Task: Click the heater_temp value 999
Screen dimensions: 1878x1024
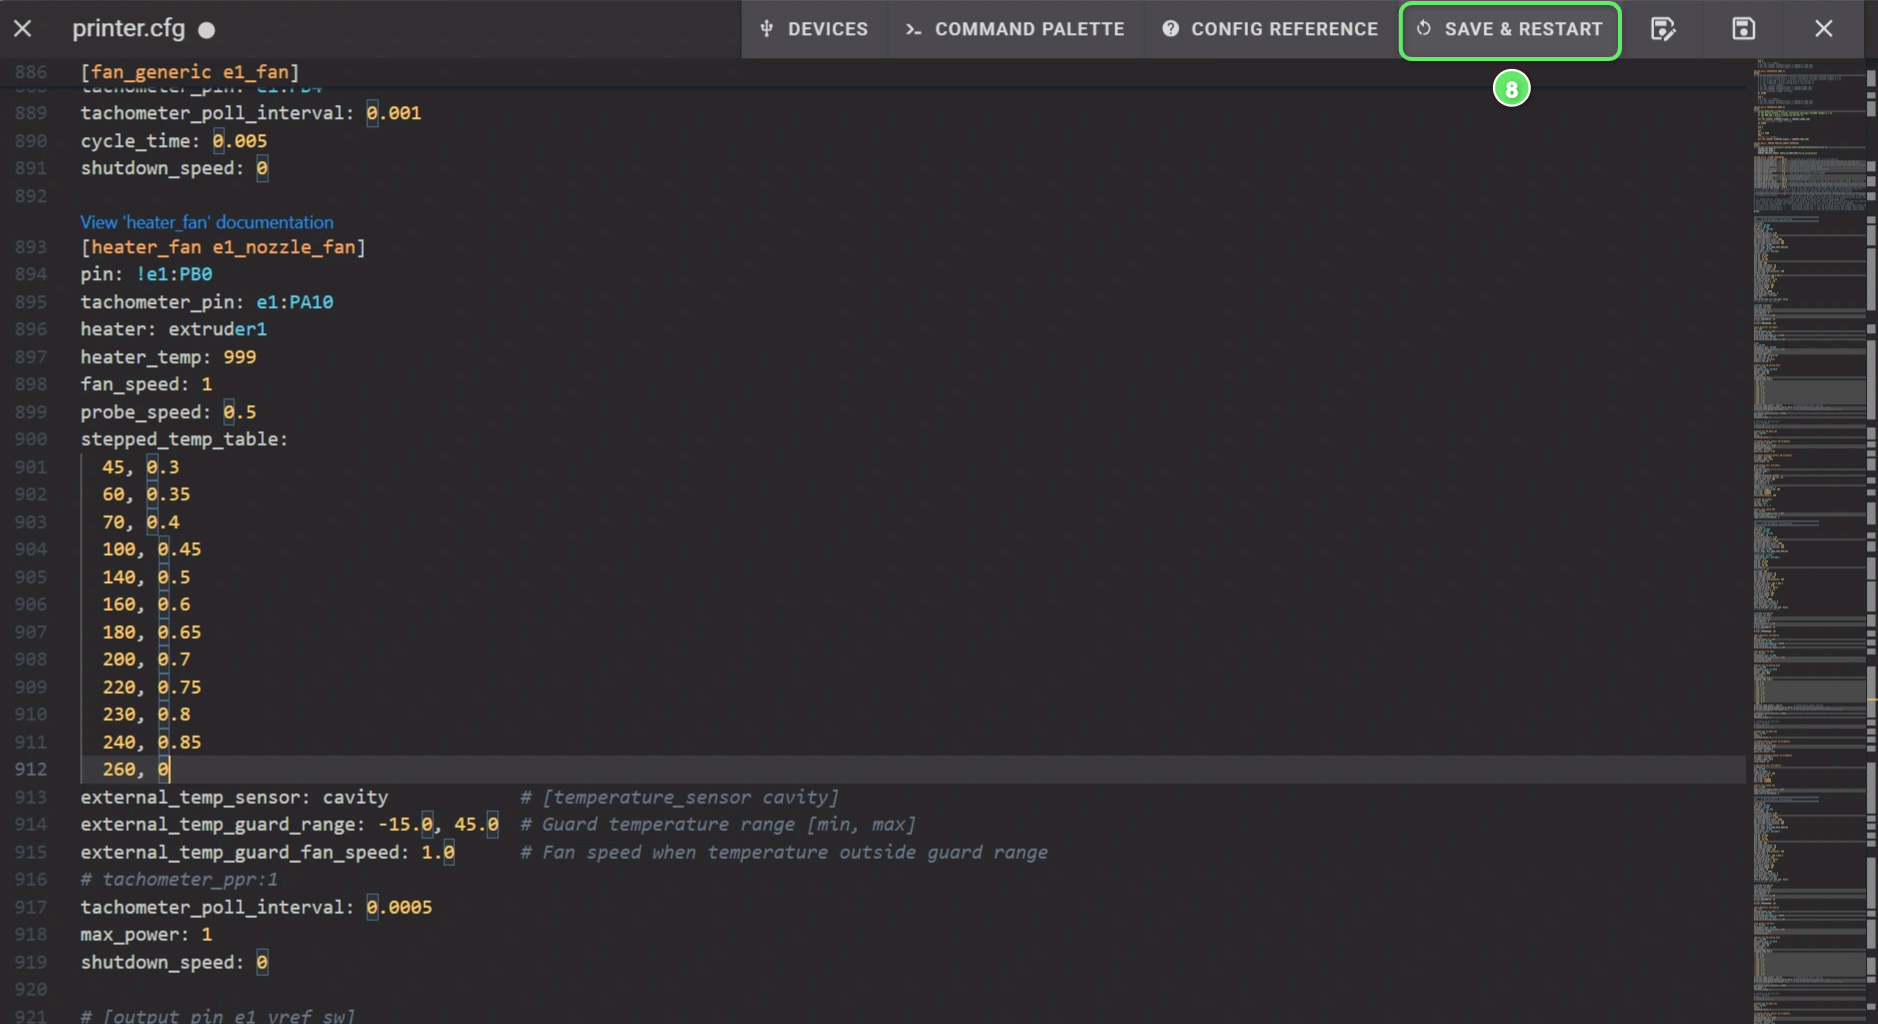Action: (x=240, y=357)
